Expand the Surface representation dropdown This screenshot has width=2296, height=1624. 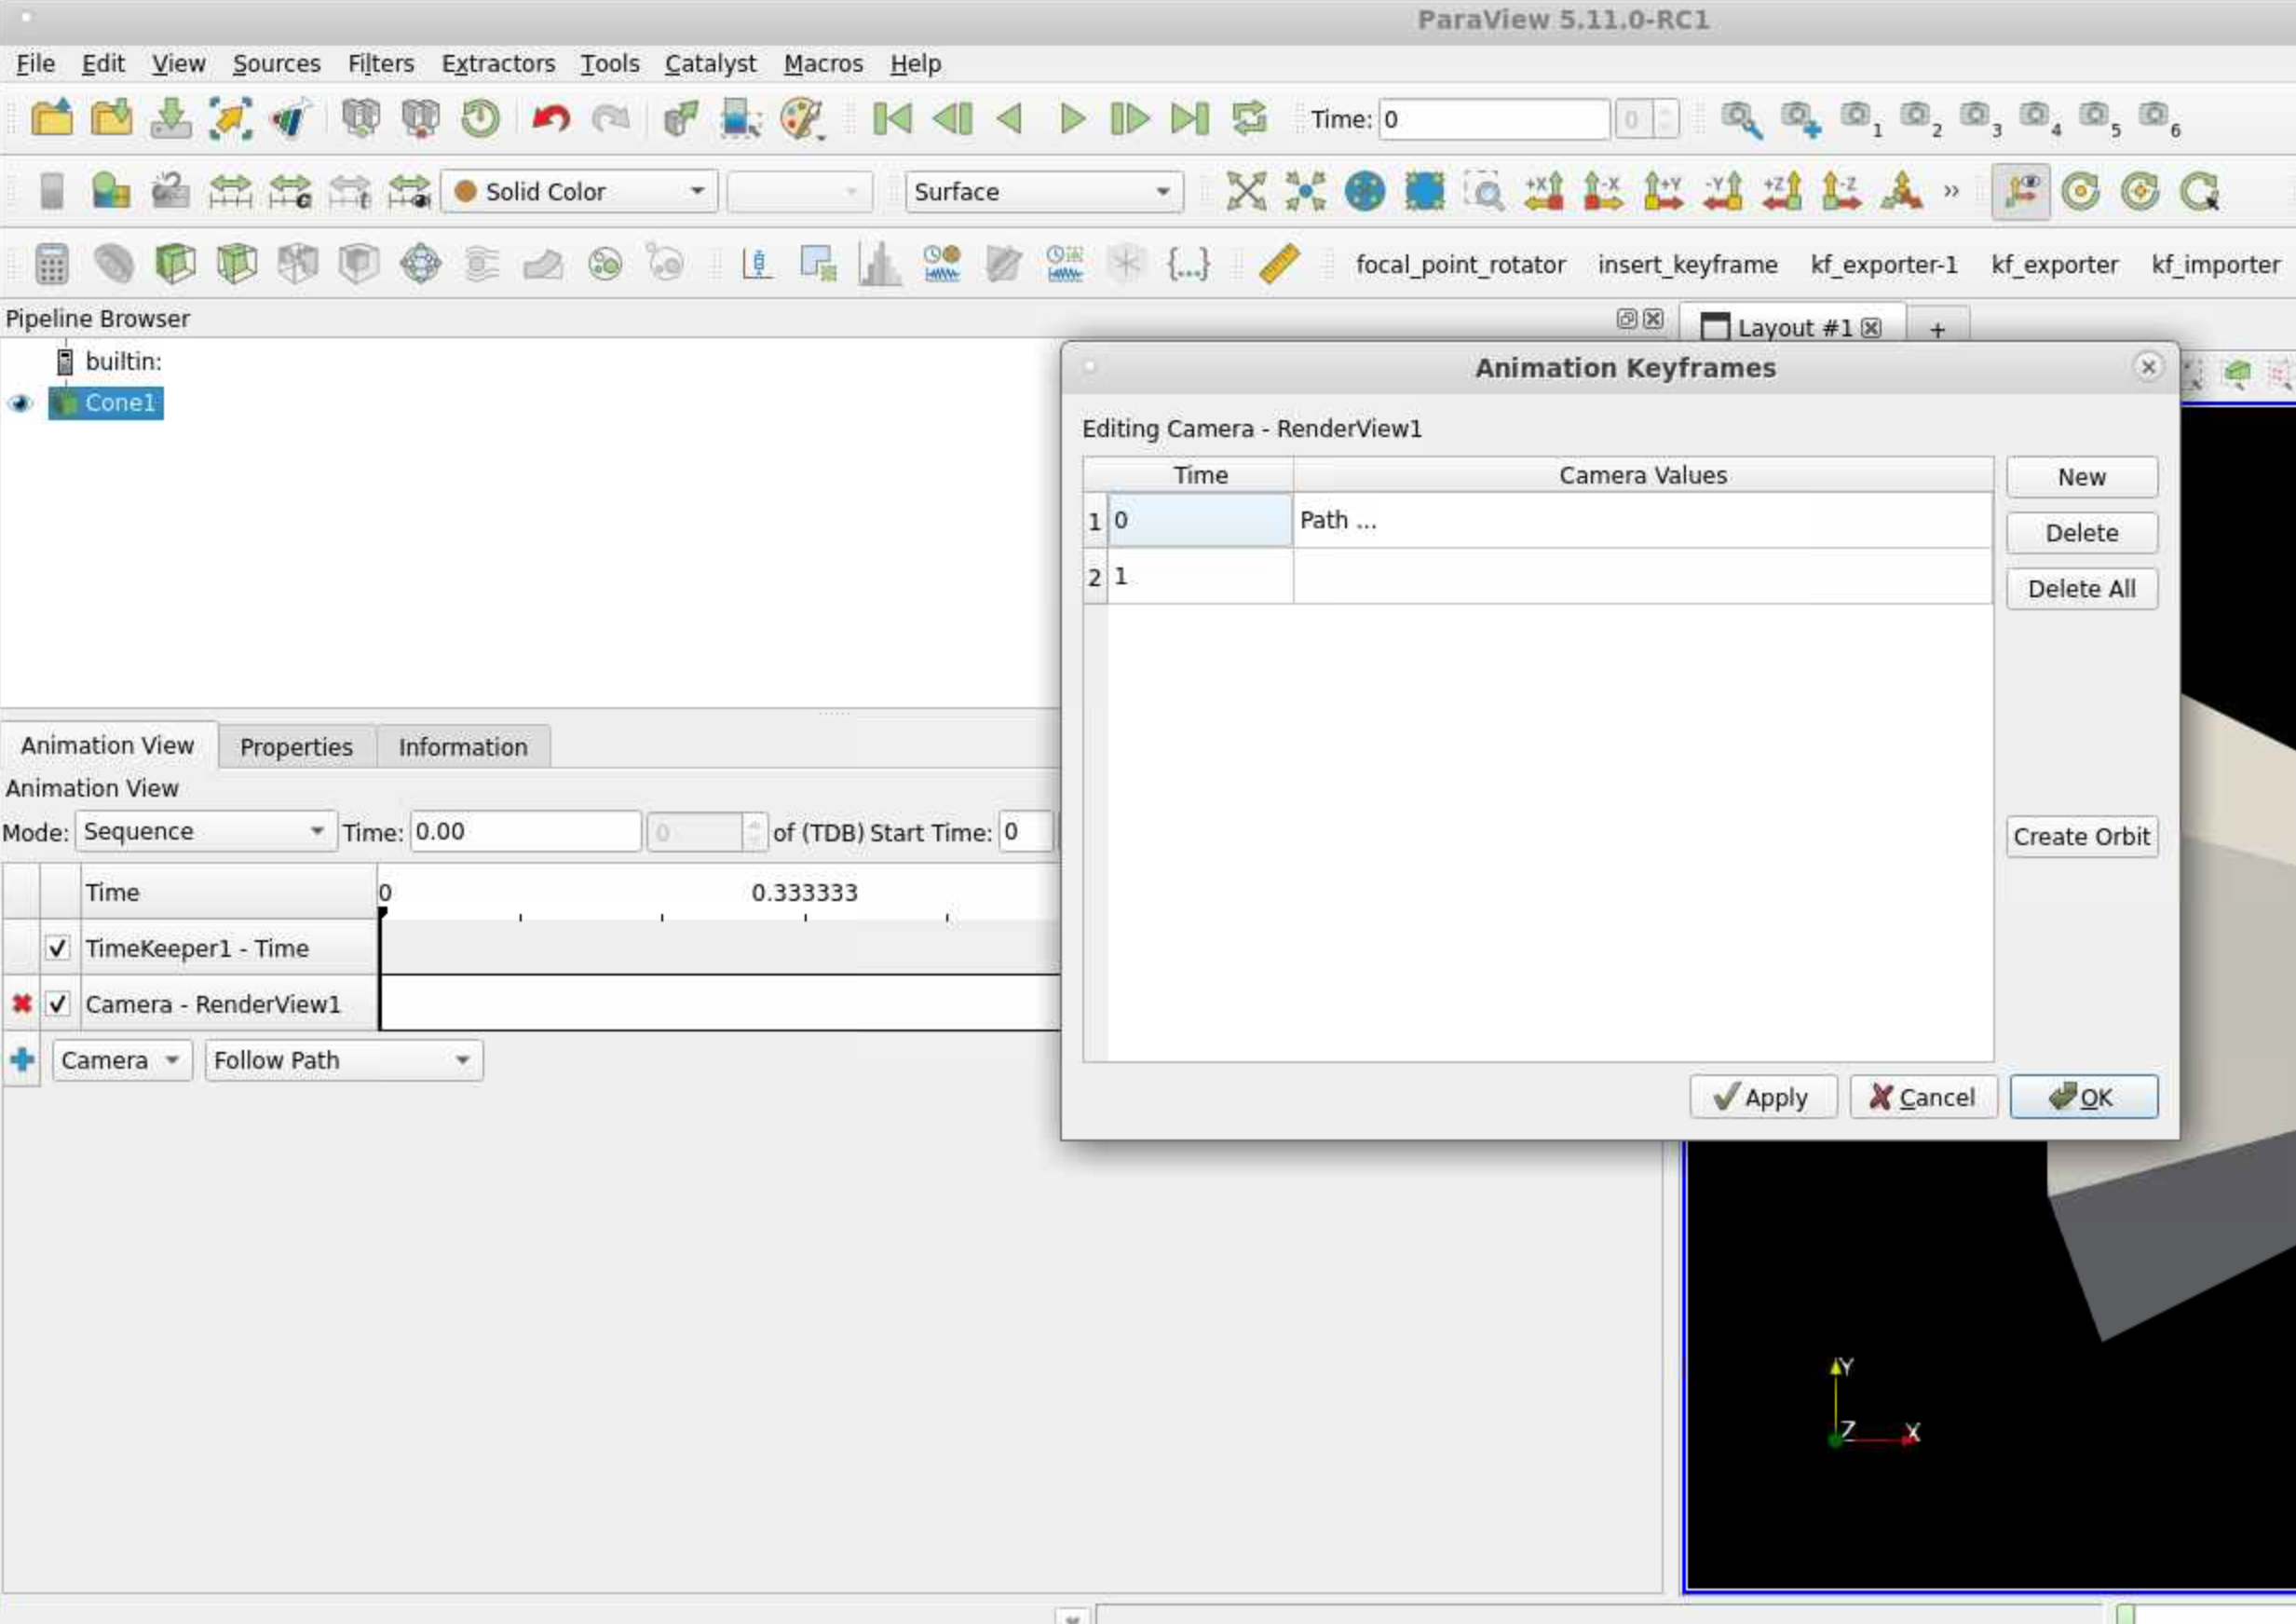[1043, 191]
